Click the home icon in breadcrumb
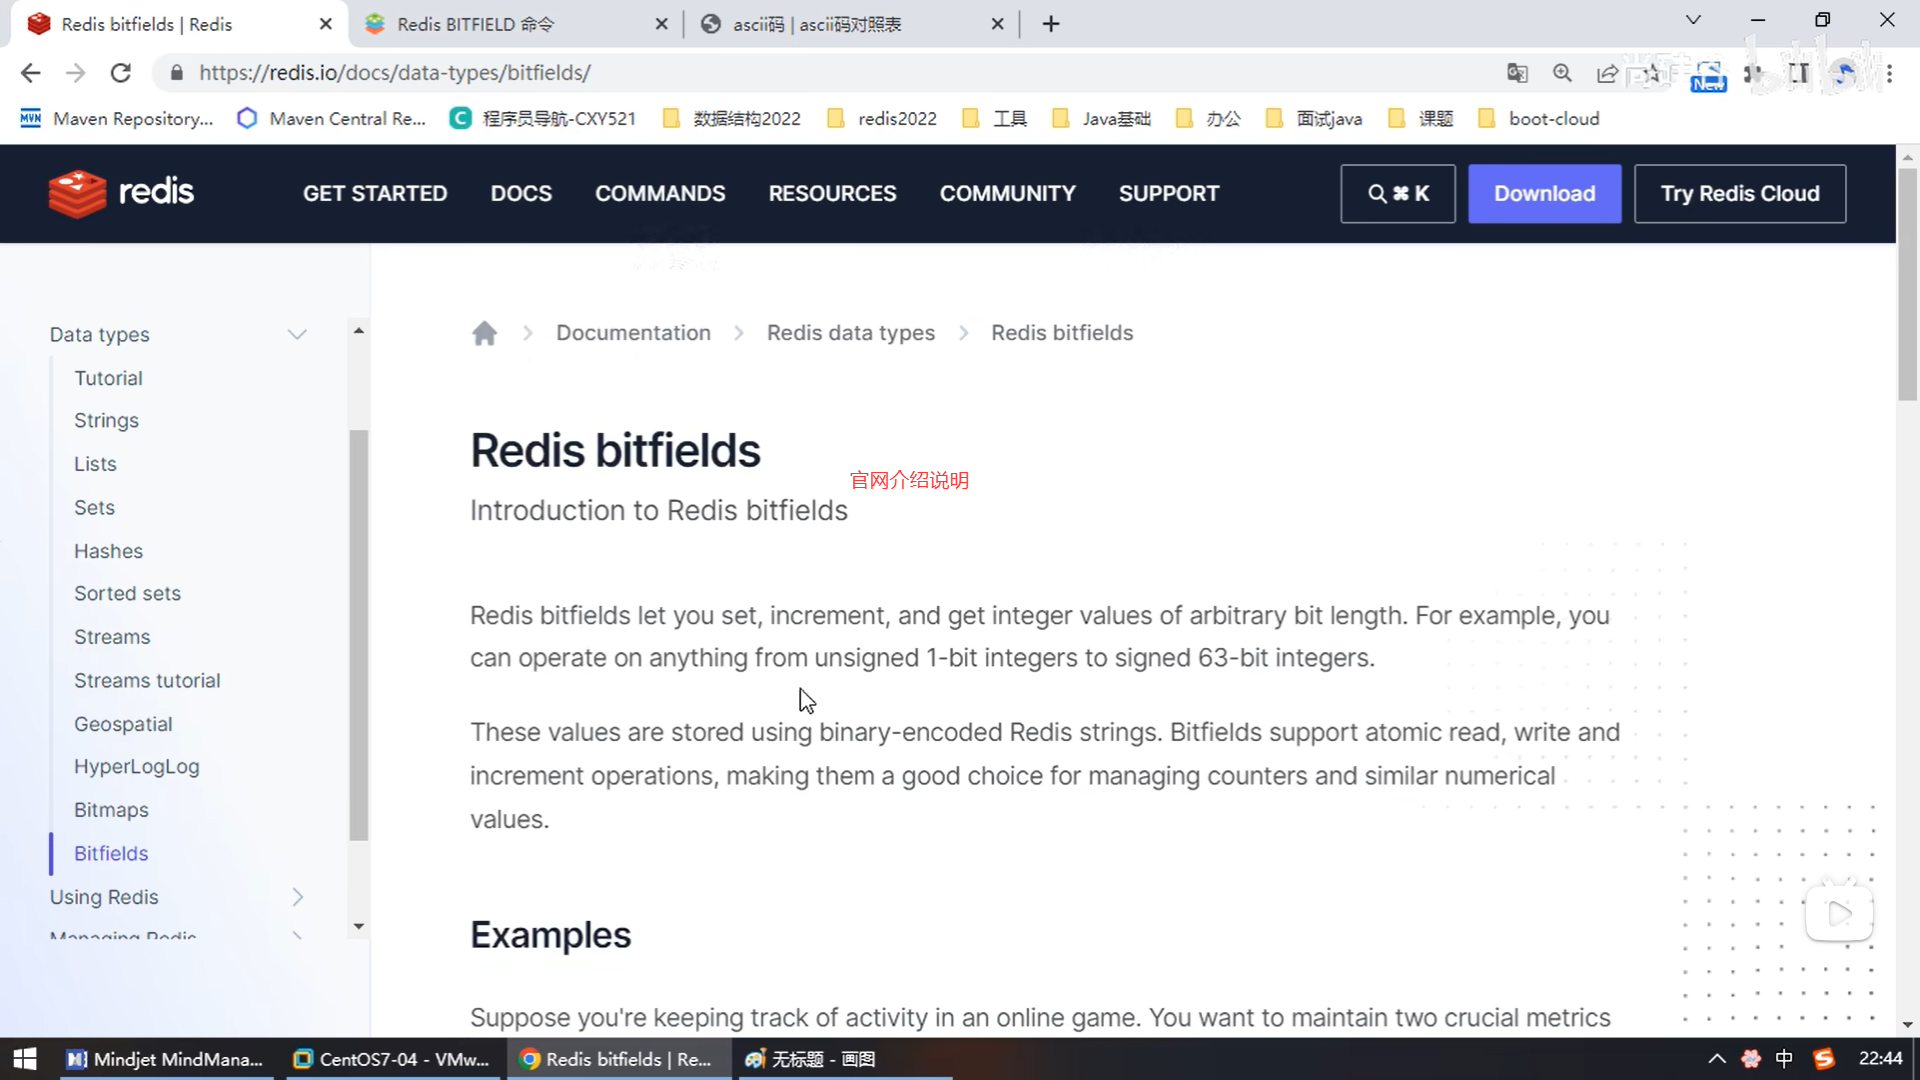Image resolution: width=1920 pixels, height=1080 pixels. pos(484,333)
